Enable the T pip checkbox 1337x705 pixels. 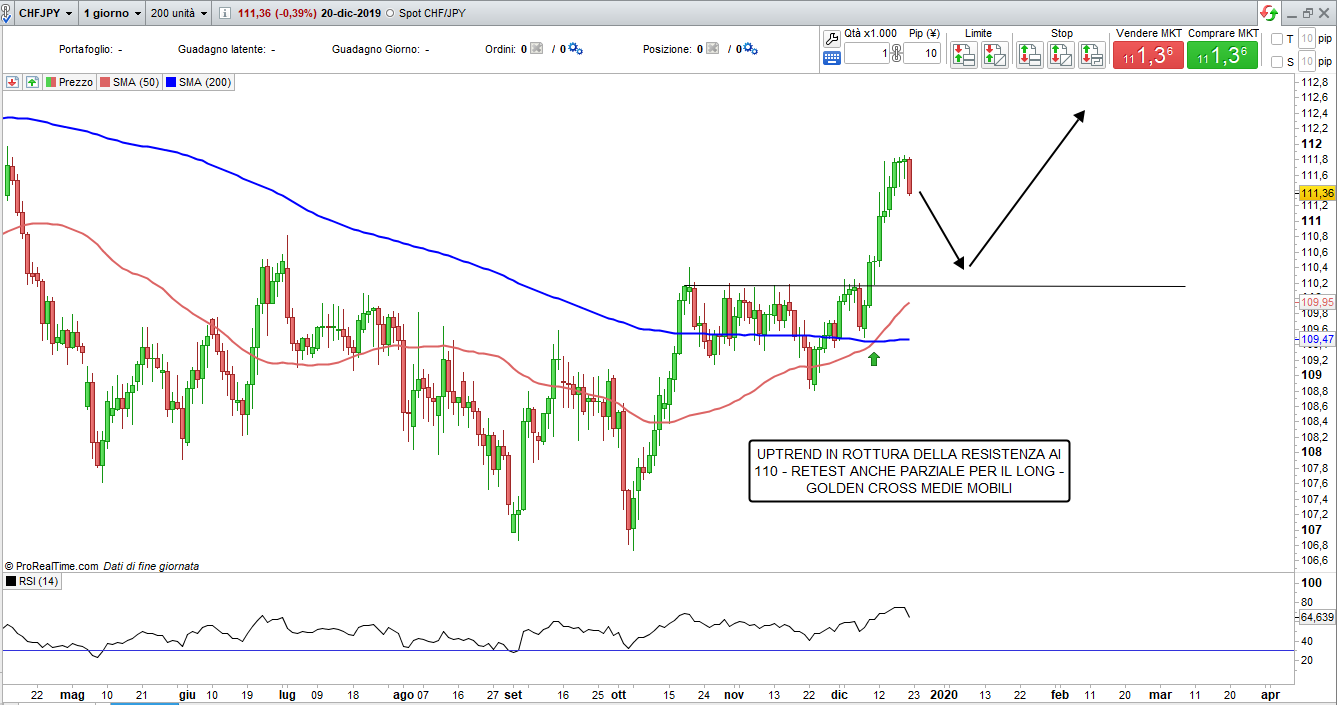tap(1276, 39)
